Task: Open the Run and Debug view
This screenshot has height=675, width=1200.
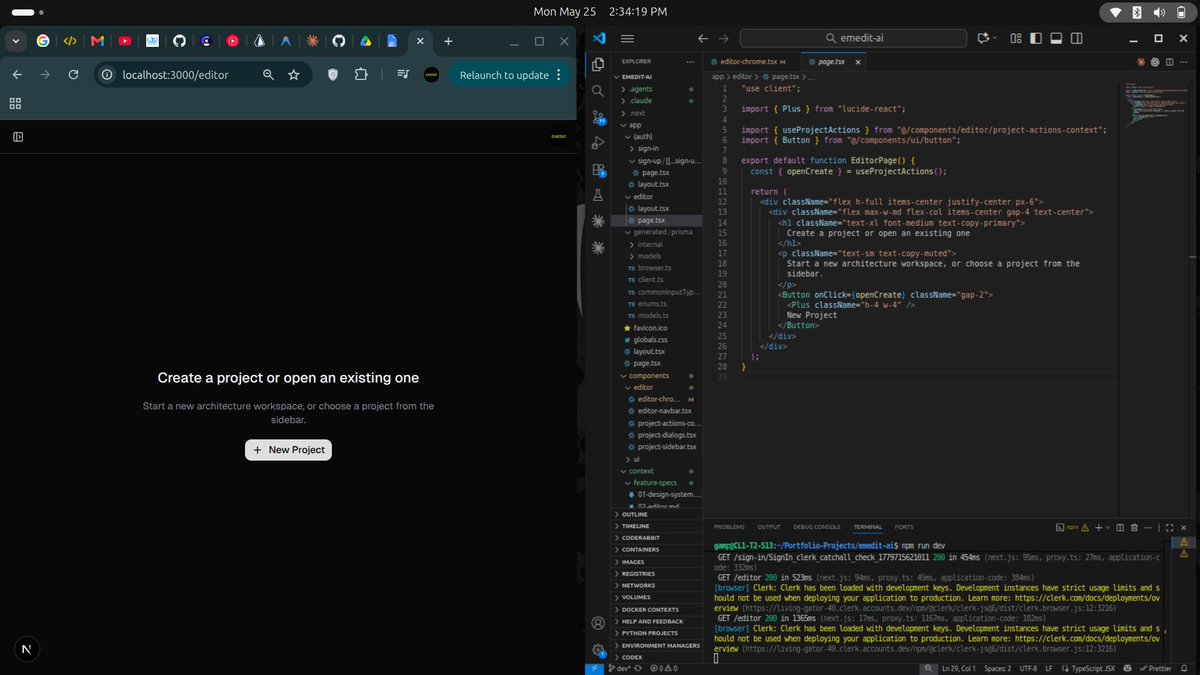Action: pos(598,143)
